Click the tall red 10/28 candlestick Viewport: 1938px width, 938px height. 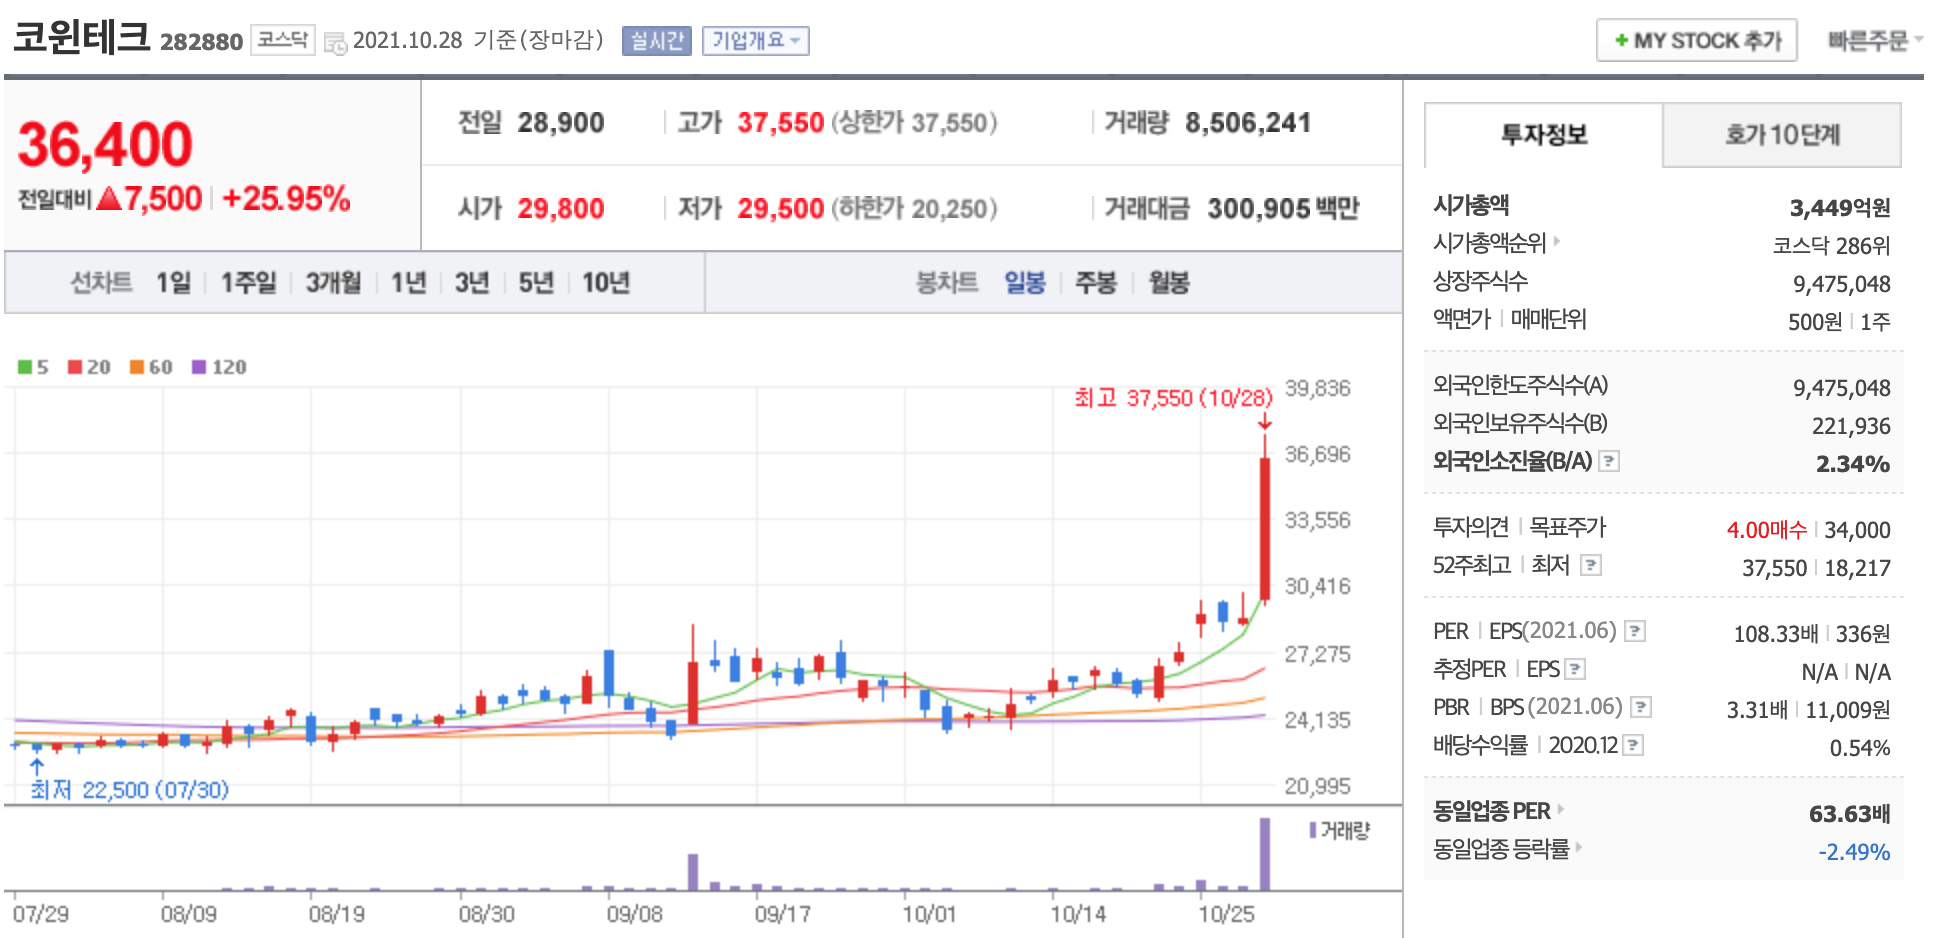(1265, 528)
